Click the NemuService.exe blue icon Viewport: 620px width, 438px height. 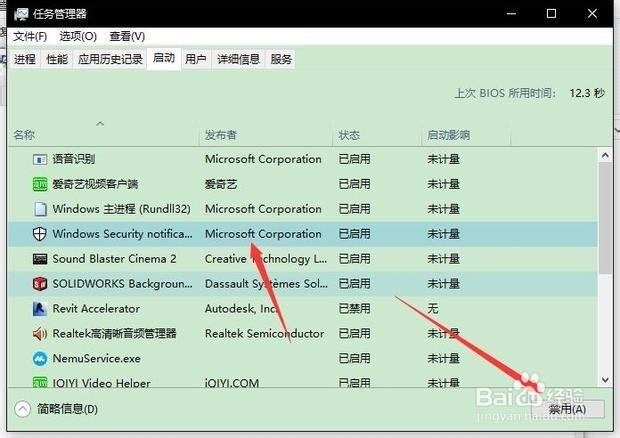(x=40, y=359)
